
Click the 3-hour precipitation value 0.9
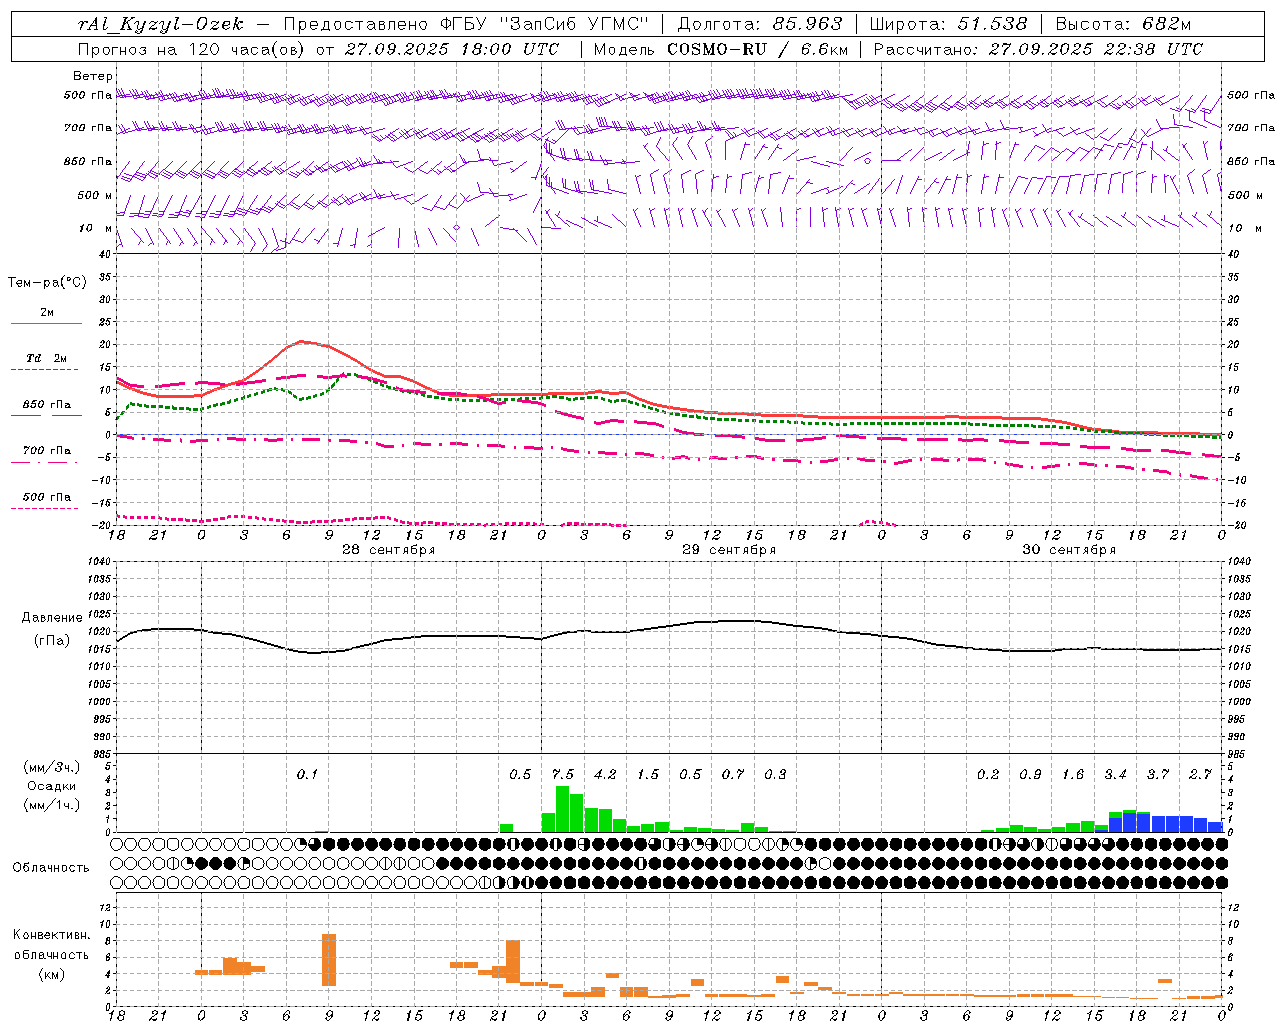1030,774
